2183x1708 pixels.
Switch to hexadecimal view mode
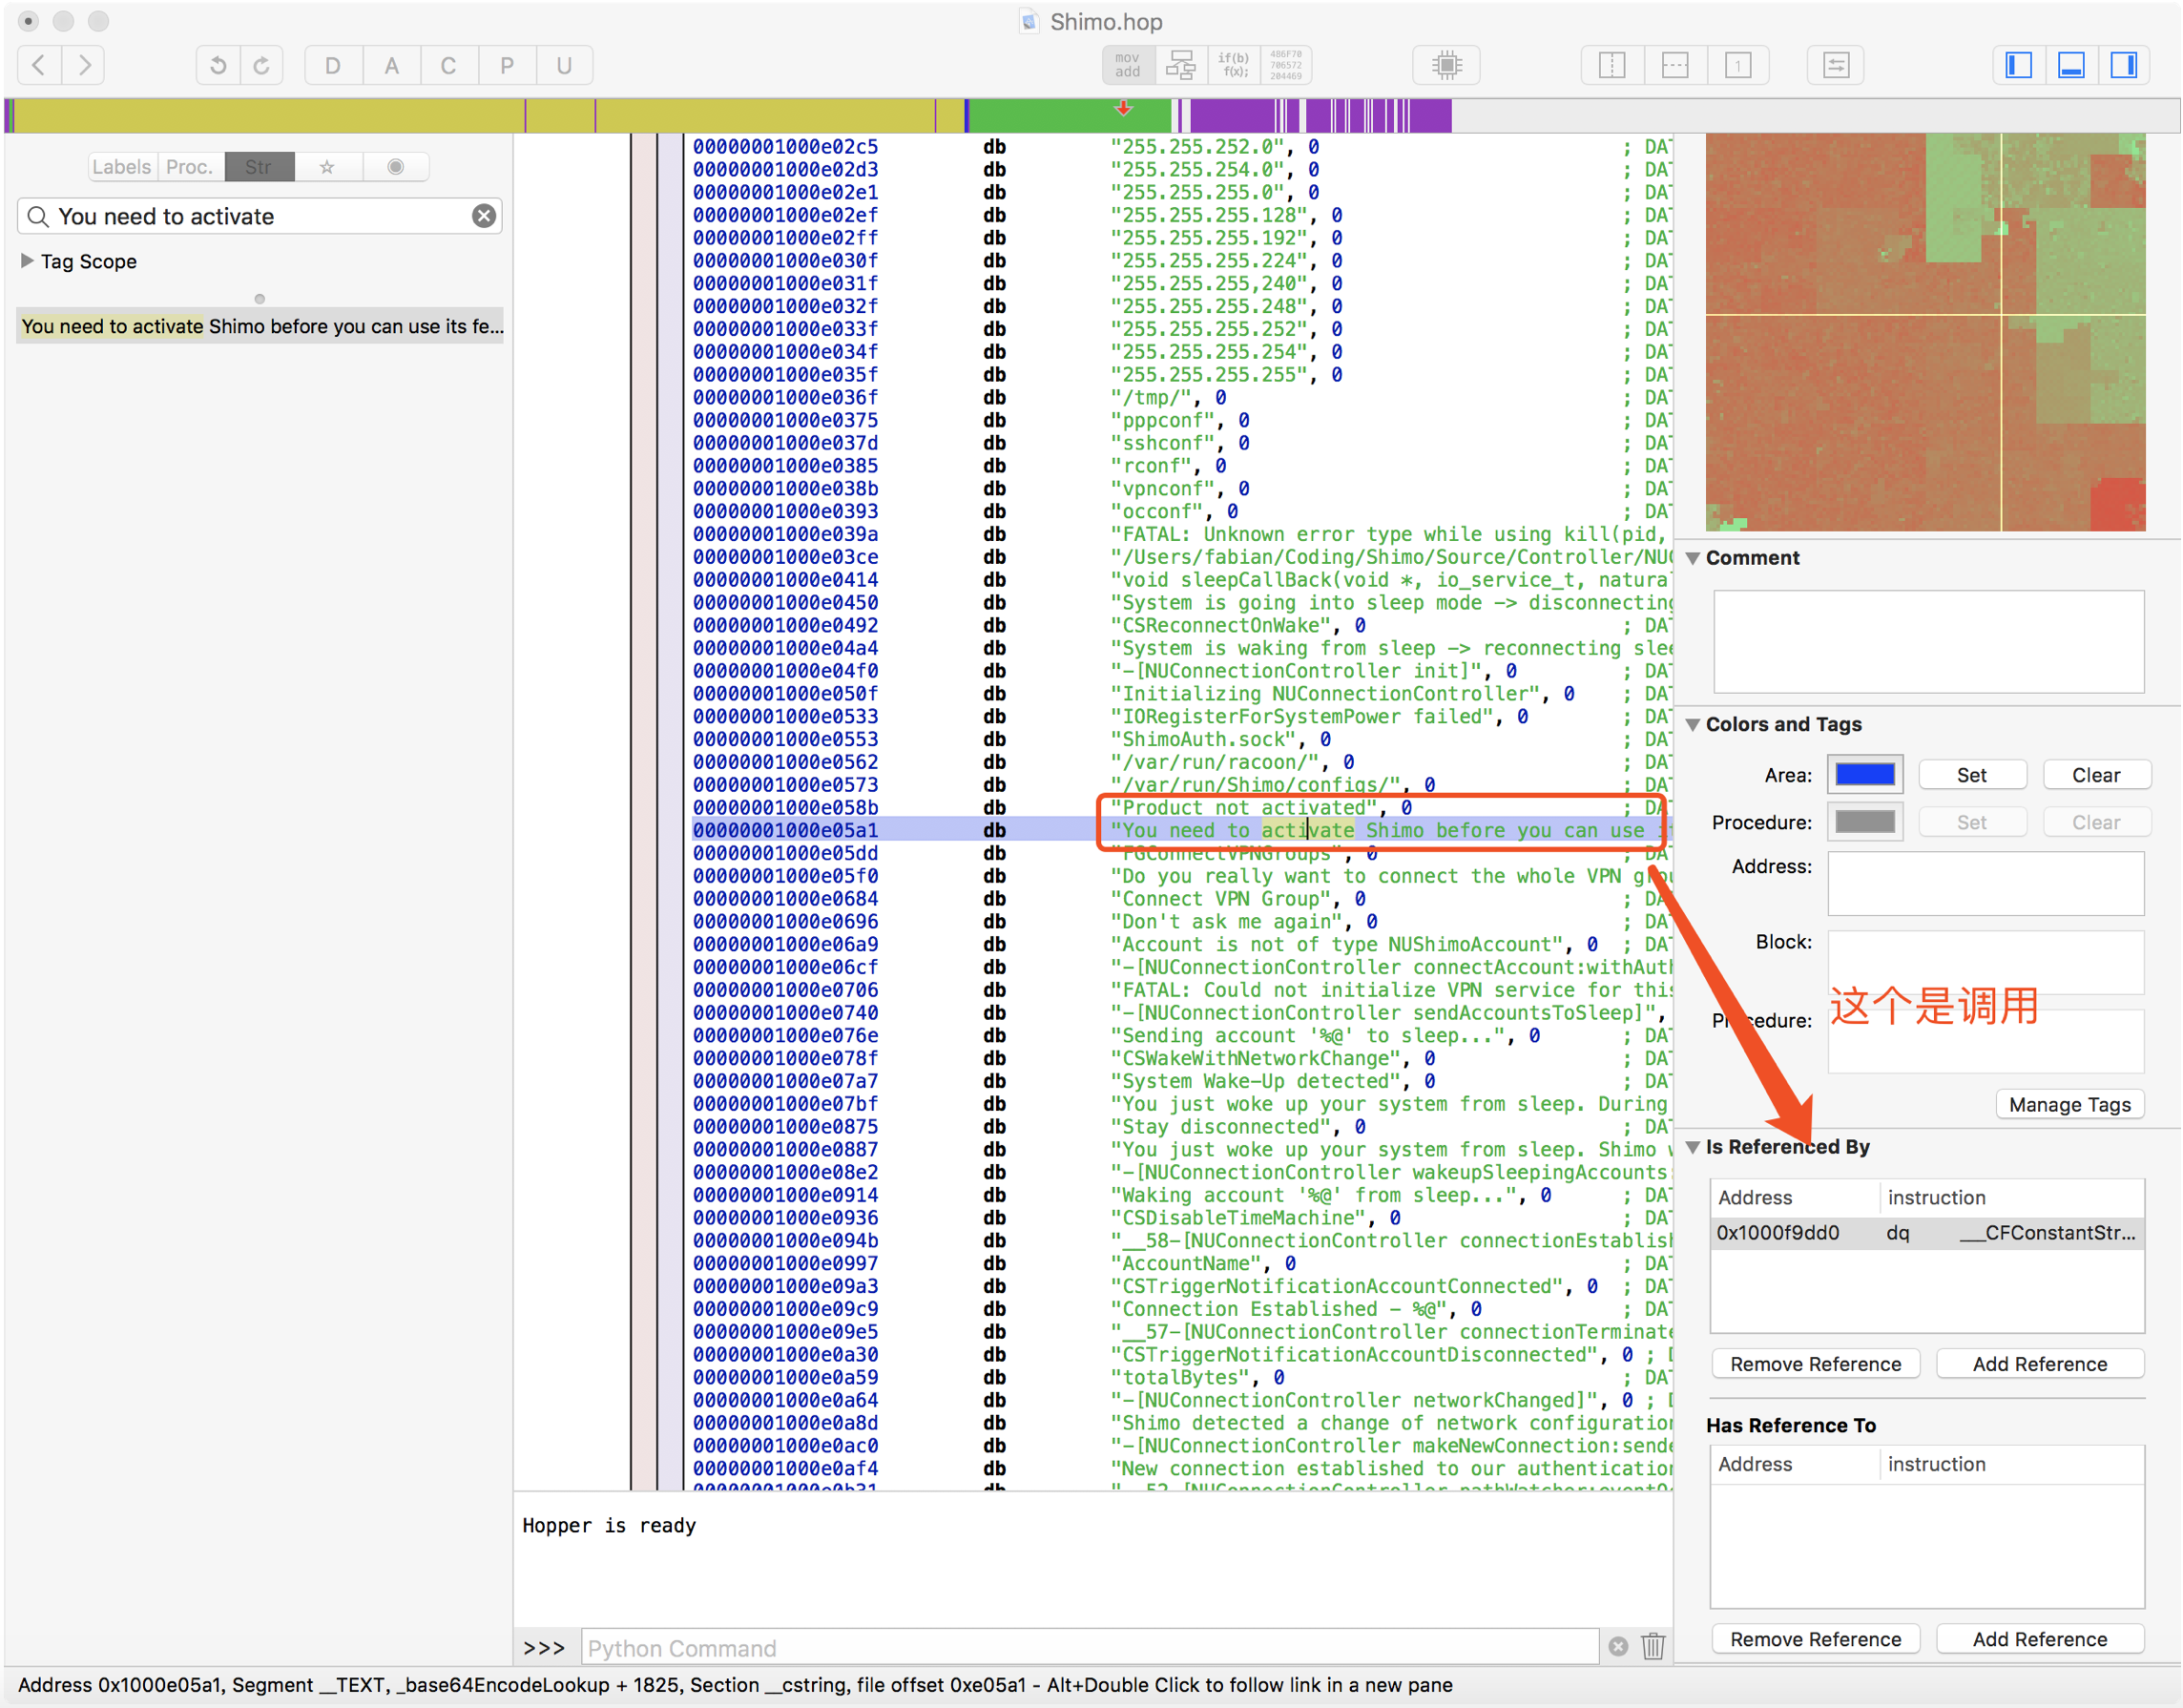[x=1286, y=66]
